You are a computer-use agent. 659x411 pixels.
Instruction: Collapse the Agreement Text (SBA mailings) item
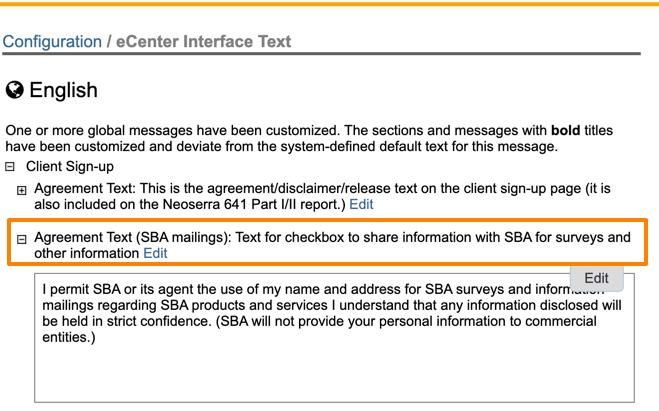(x=22, y=239)
